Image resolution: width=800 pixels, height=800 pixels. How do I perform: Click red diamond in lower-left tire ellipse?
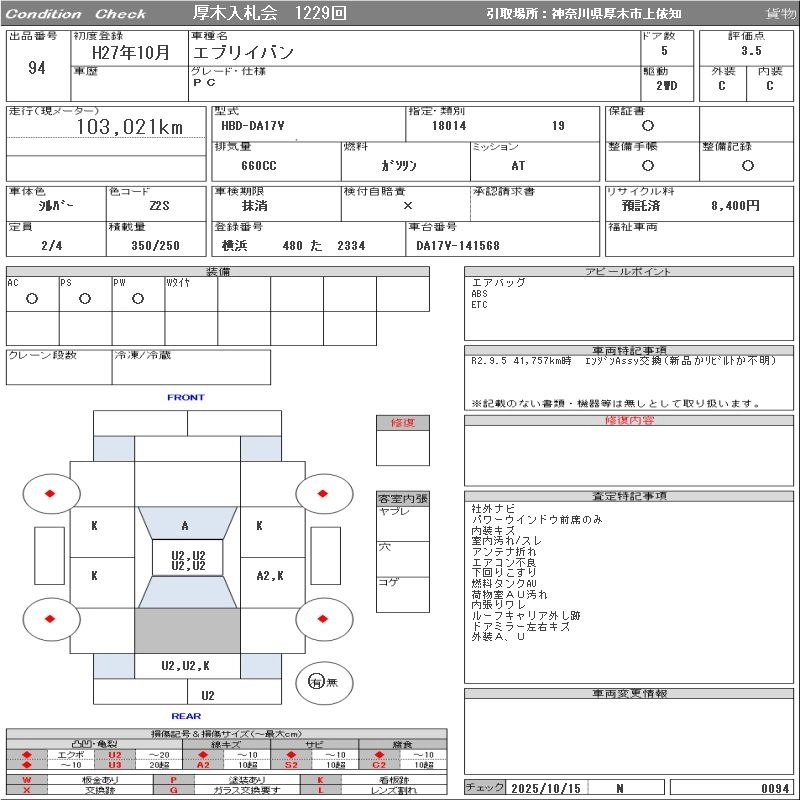pos(50,619)
